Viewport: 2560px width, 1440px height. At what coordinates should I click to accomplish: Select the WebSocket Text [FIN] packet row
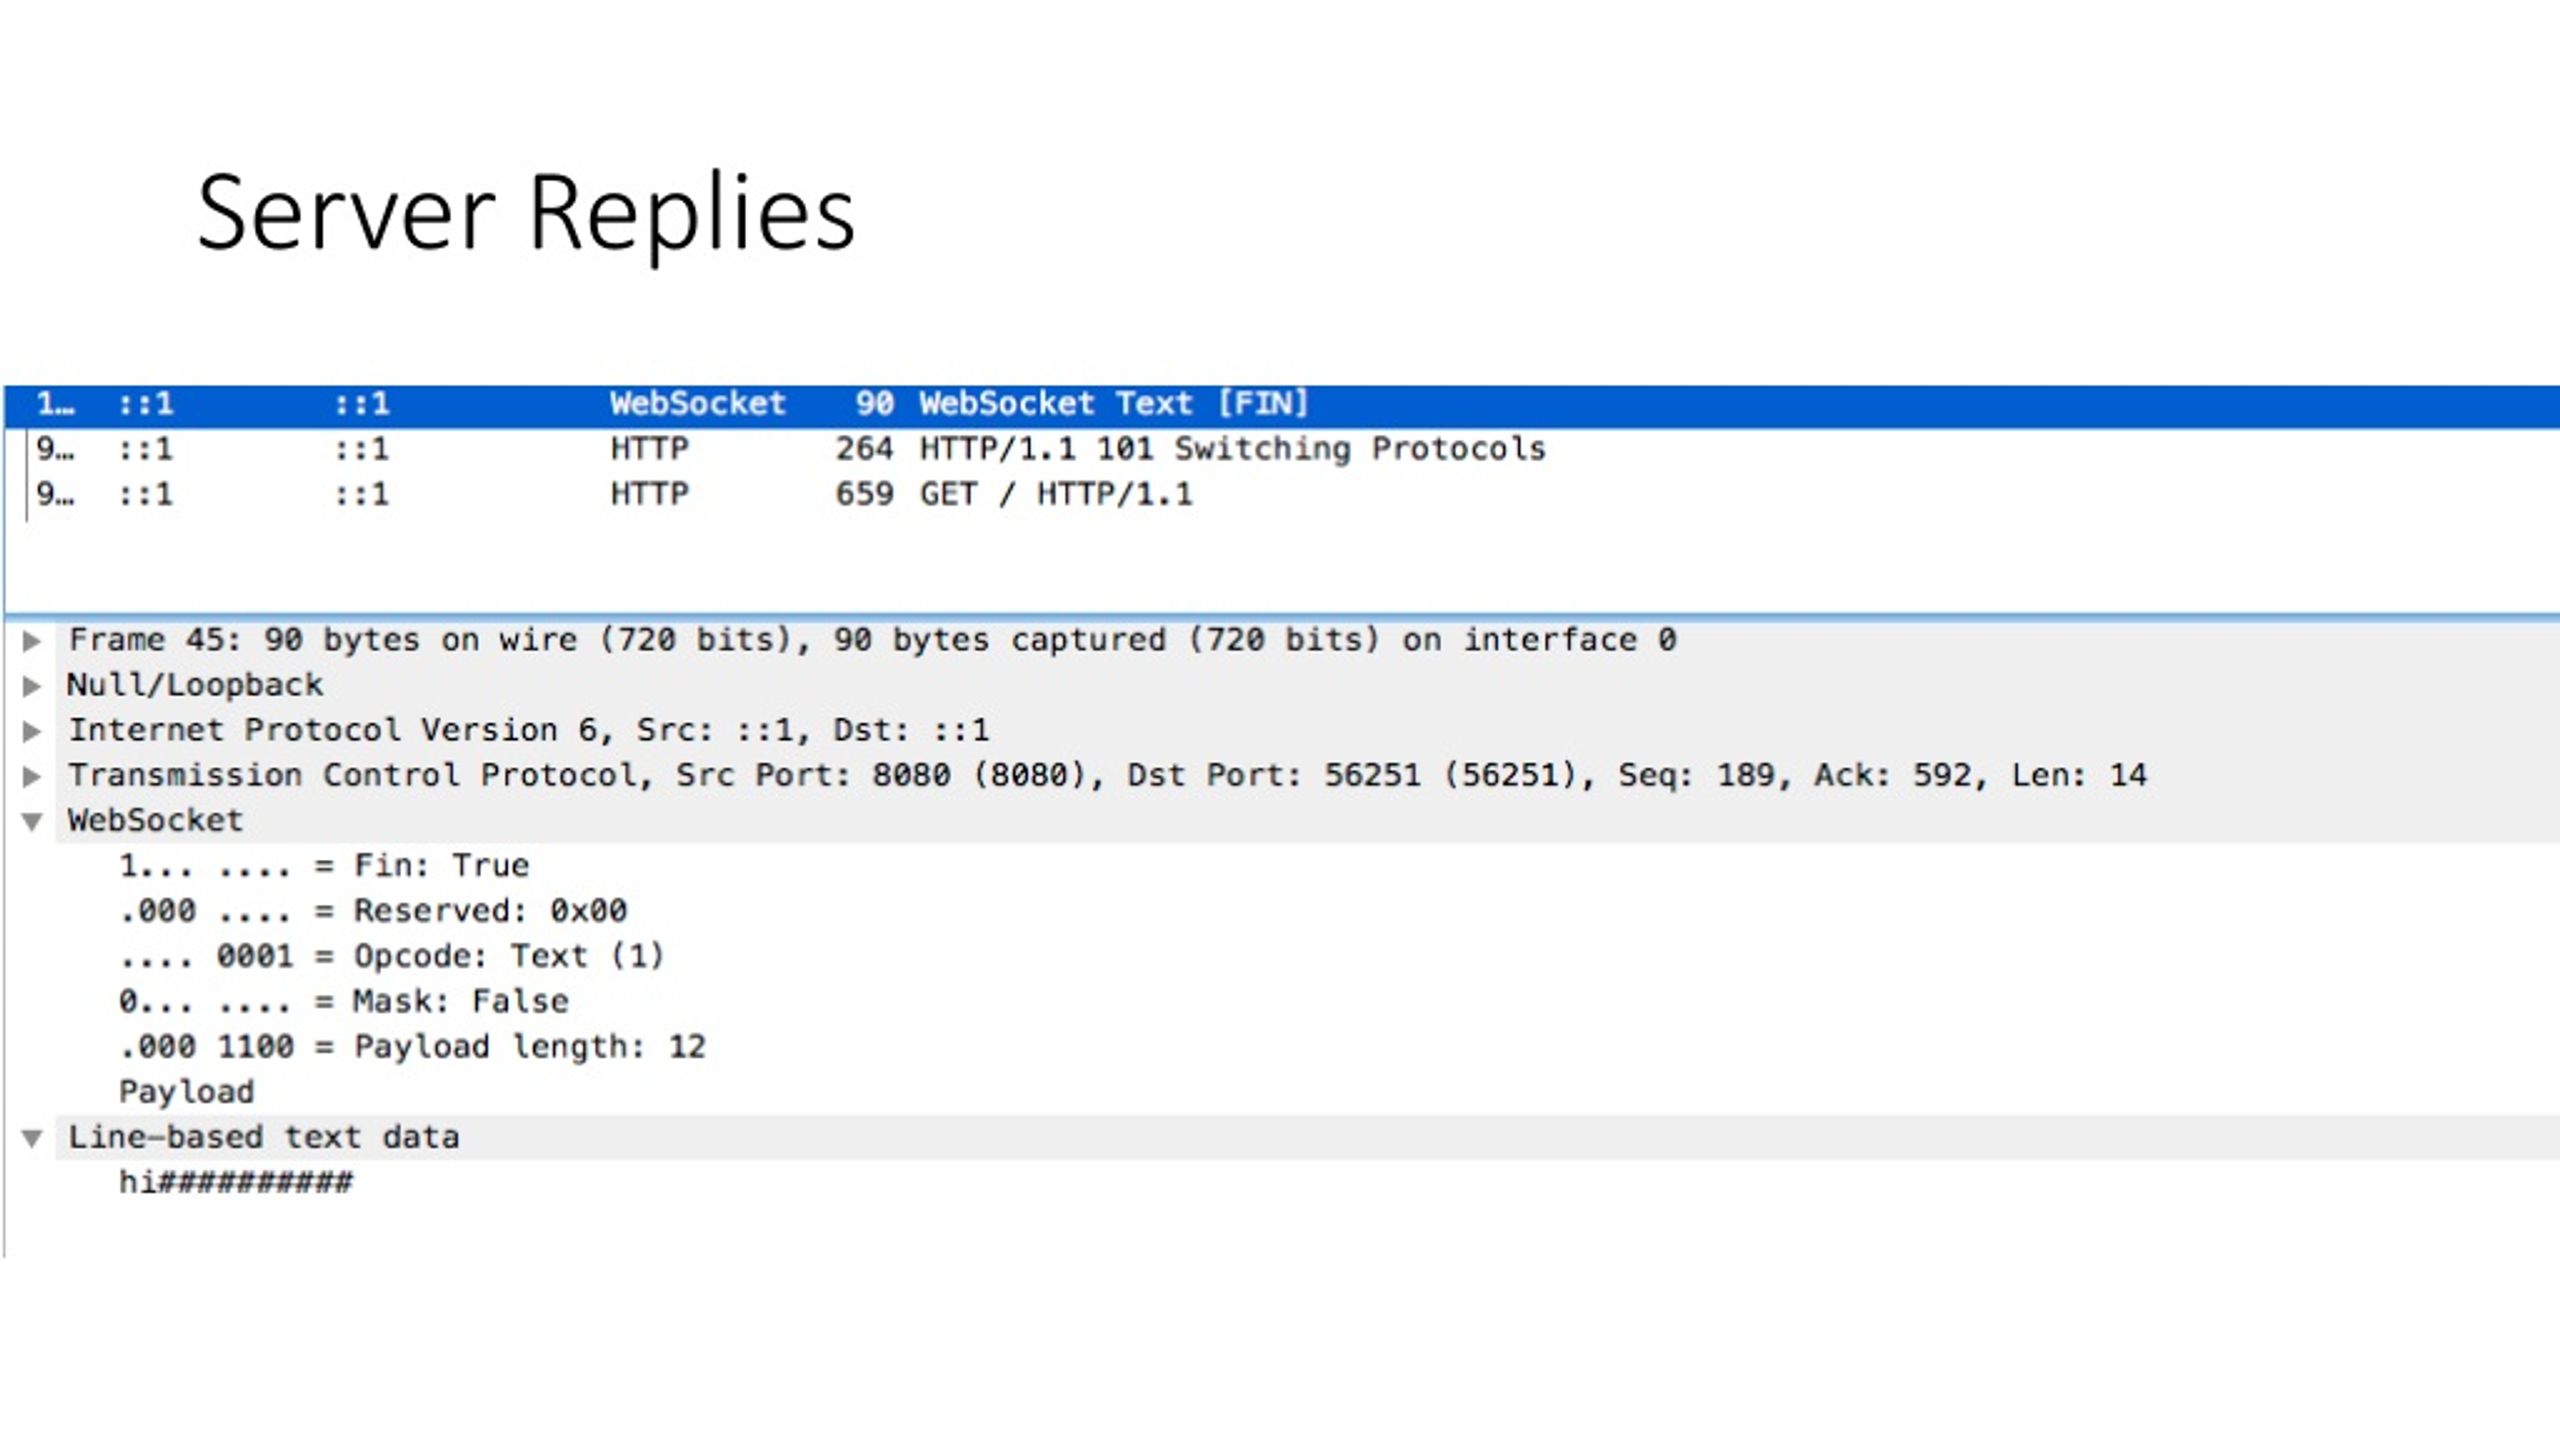1282,405
